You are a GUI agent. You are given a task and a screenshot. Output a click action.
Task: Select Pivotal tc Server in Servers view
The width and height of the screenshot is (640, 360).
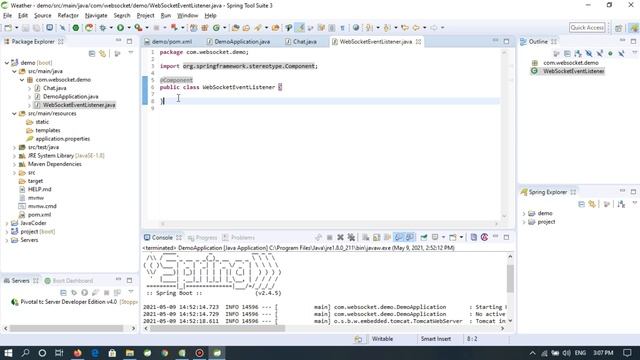tap(69, 302)
